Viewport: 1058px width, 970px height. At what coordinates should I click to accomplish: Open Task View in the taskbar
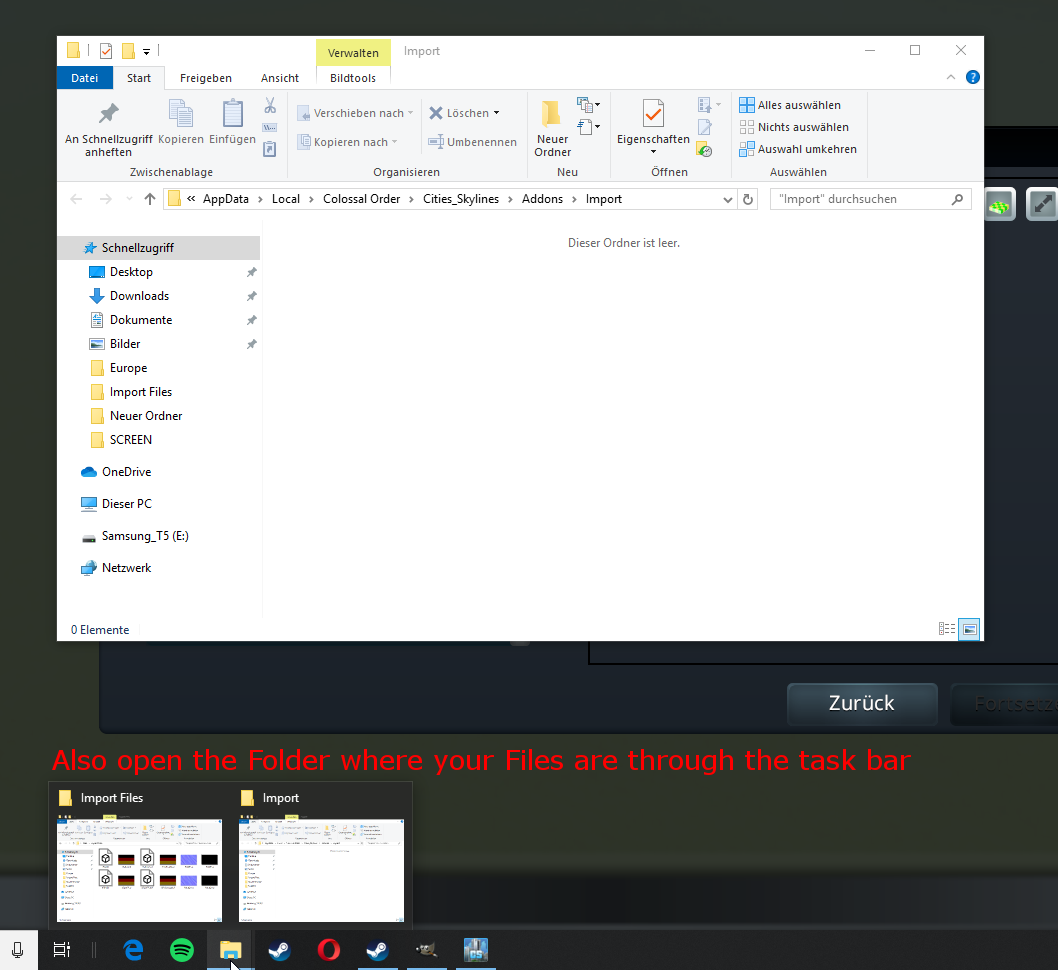tap(61, 950)
